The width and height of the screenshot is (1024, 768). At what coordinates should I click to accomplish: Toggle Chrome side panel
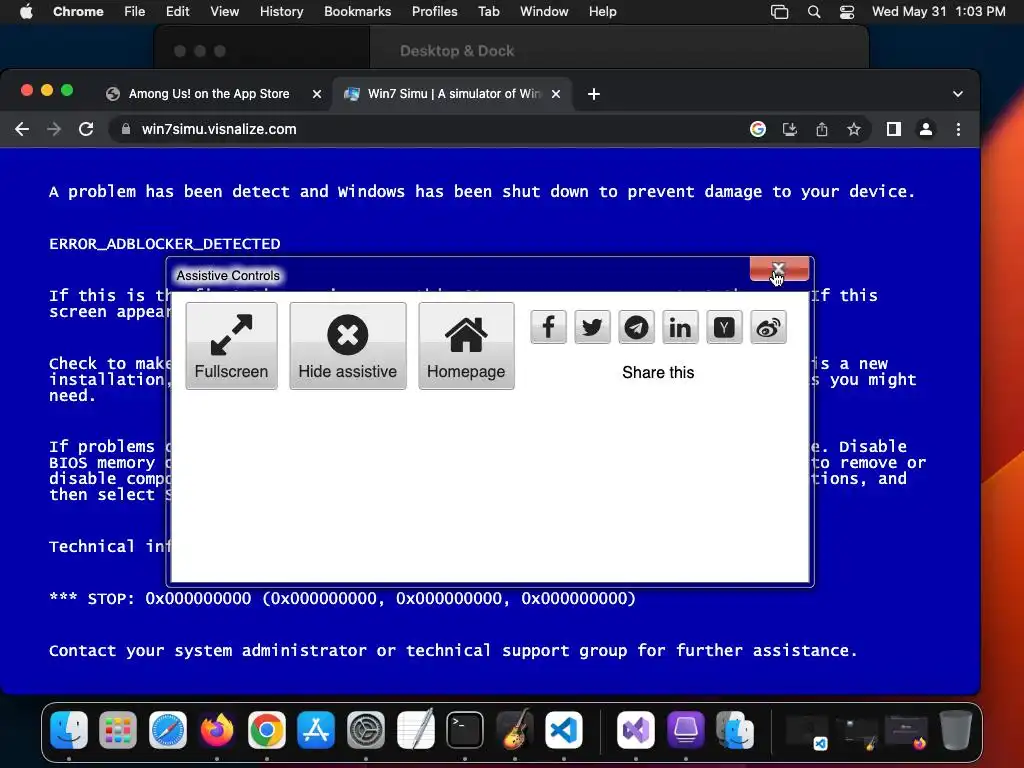893,129
